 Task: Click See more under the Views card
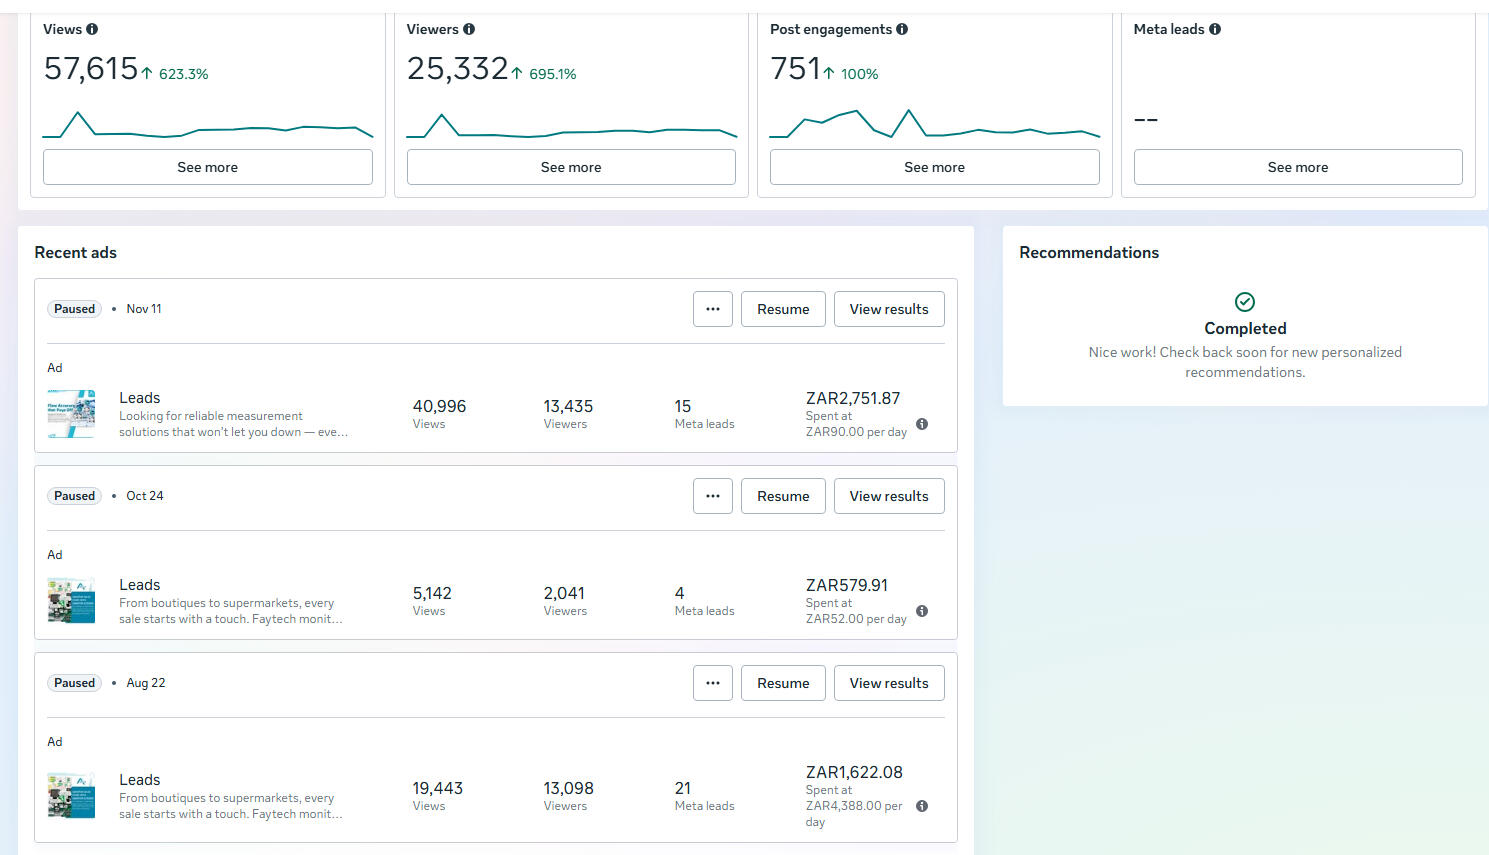tap(208, 167)
